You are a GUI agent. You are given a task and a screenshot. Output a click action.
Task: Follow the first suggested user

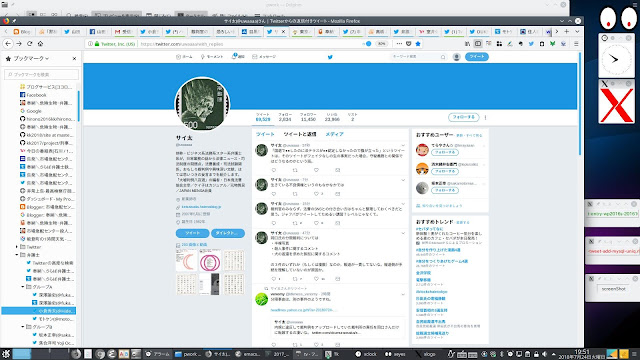[x=444, y=152]
